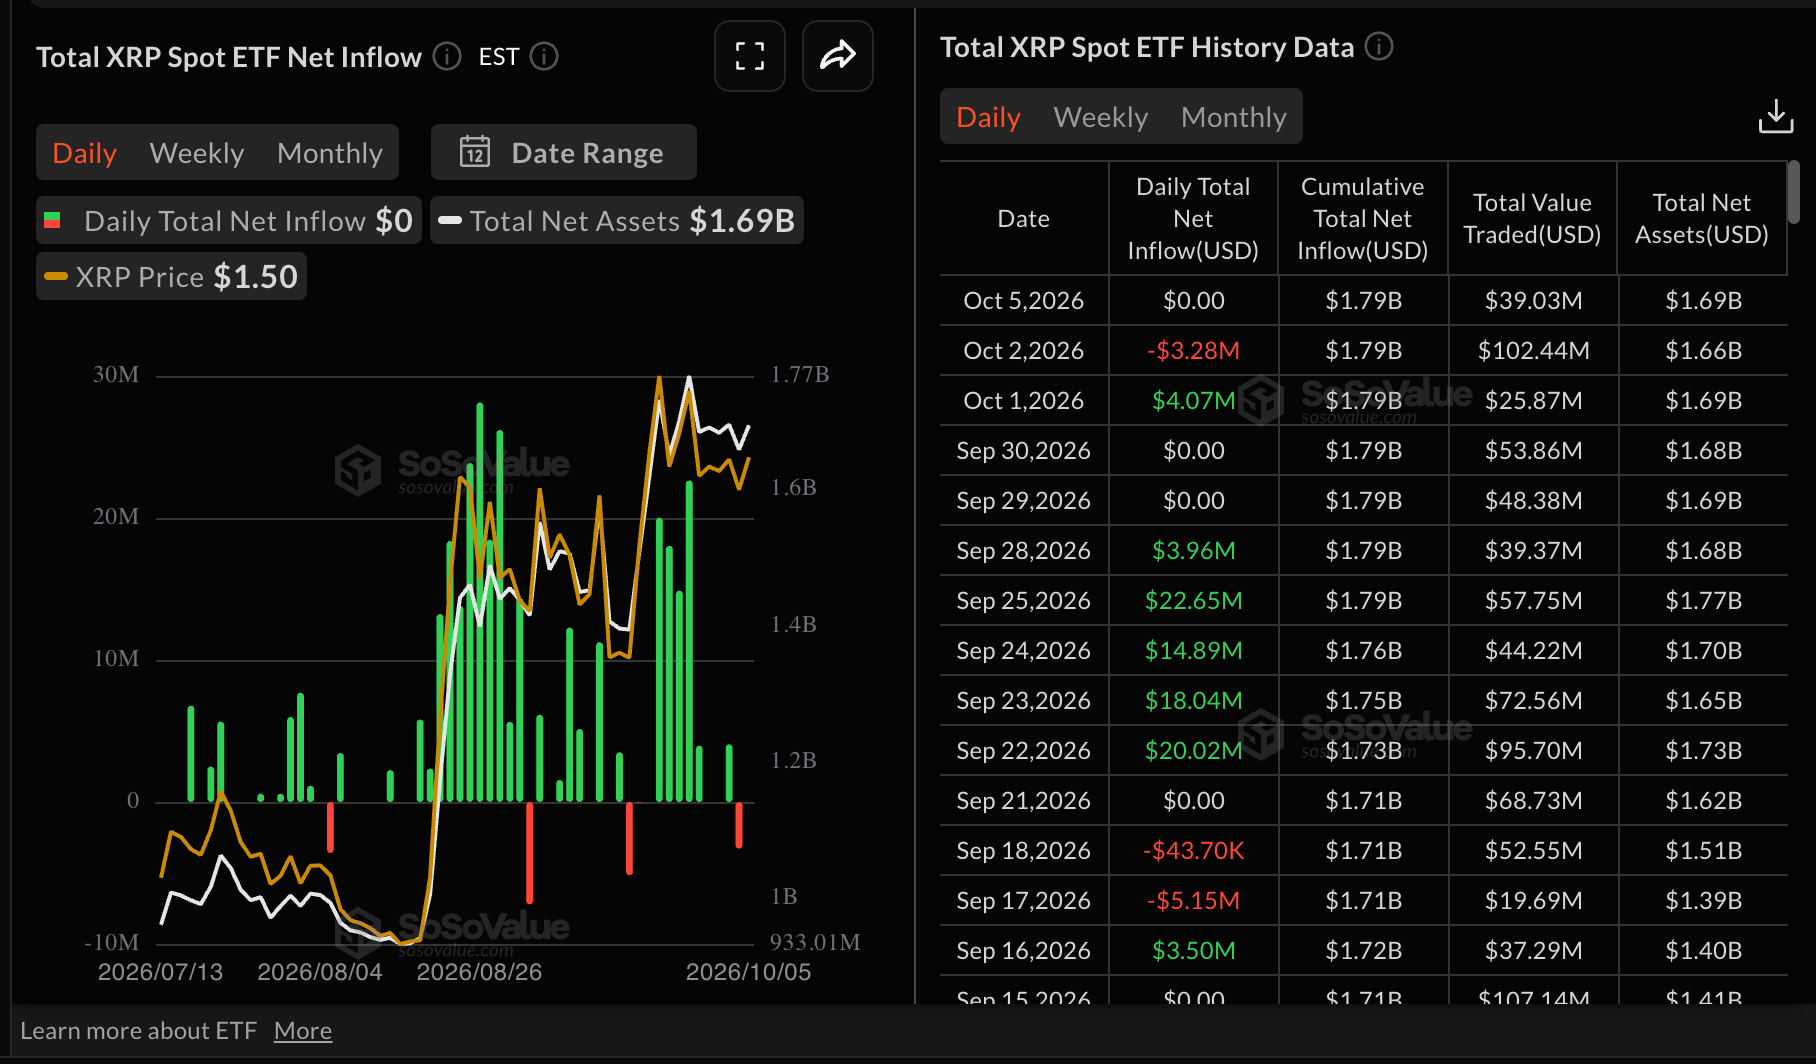Click the $72.56M traded value

1533,700
